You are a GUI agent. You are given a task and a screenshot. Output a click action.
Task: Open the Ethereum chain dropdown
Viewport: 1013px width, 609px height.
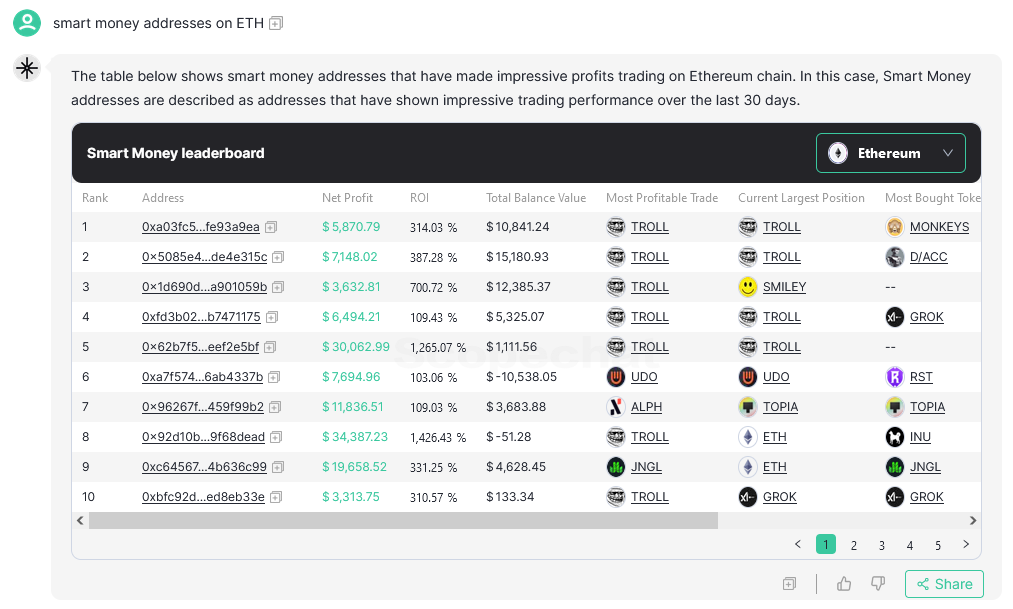pyautogui.click(x=890, y=153)
